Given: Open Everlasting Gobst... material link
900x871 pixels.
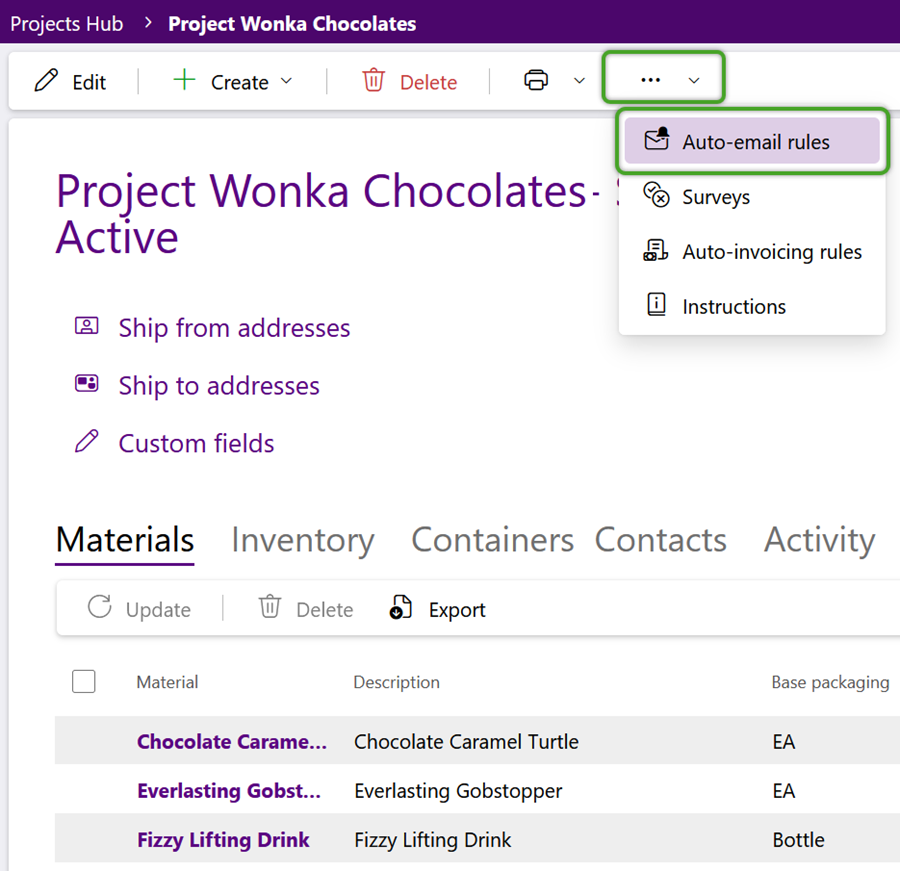Looking at the screenshot, I should point(229,791).
